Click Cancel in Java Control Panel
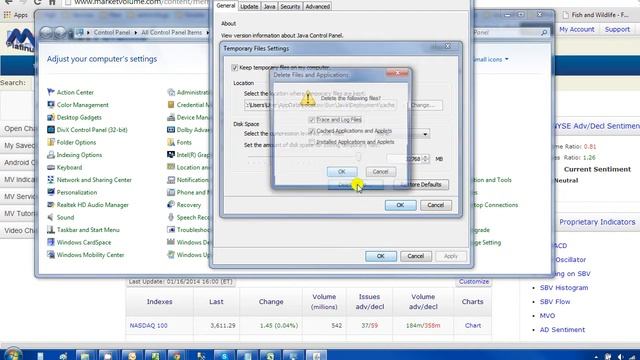This screenshot has width=640, height=360. tap(416, 256)
